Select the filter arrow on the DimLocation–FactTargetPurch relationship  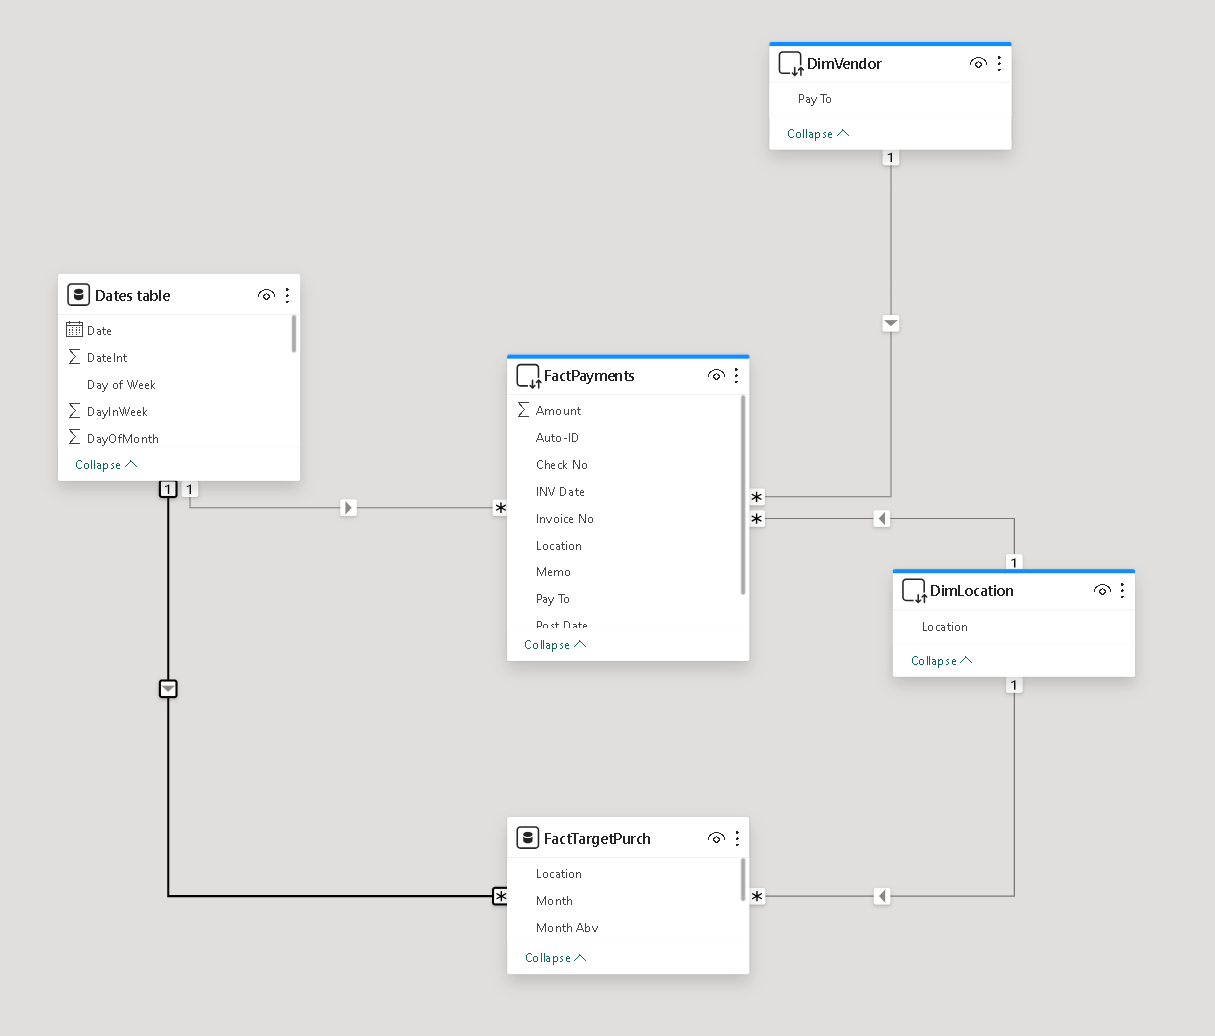pyautogui.click(x=881, y=896)
